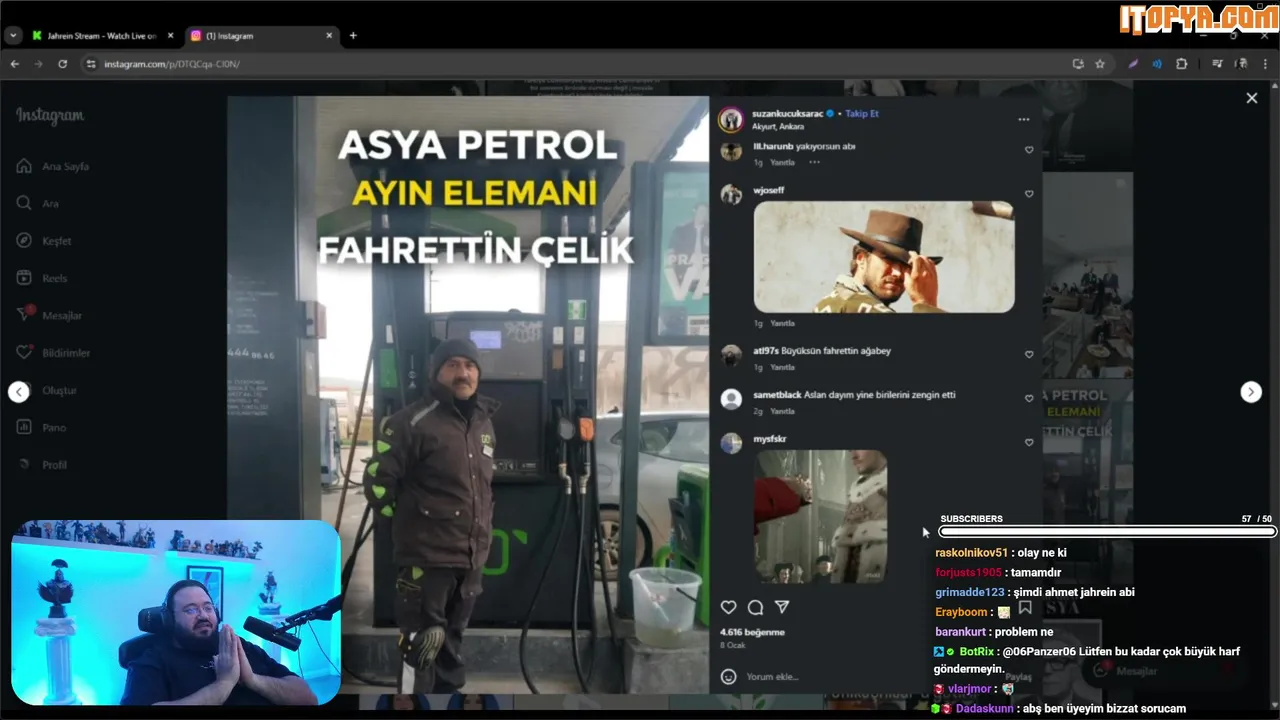This screenshot has height=720, width=1280.
Task: Like the wjoseff comment
Action: 1028,194
